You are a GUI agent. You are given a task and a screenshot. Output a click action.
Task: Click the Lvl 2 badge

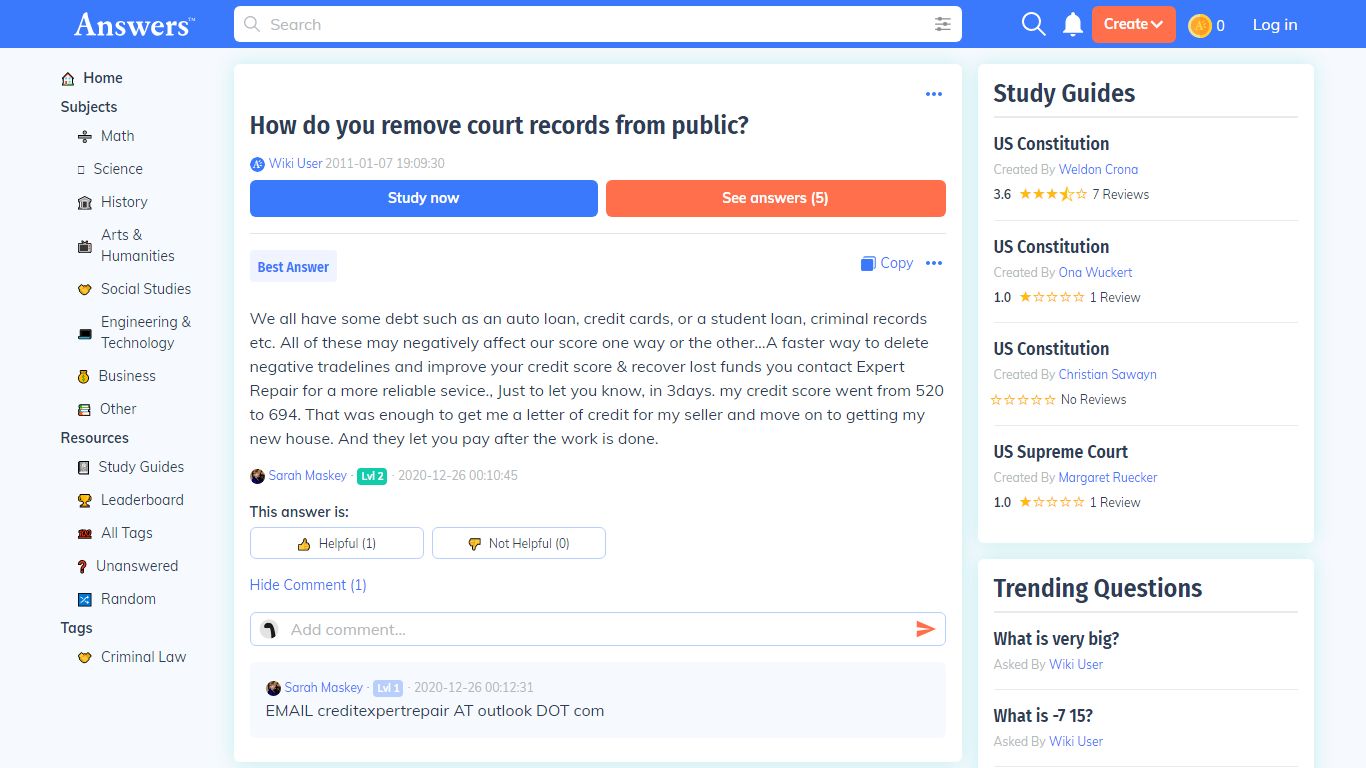pos(372,477)
